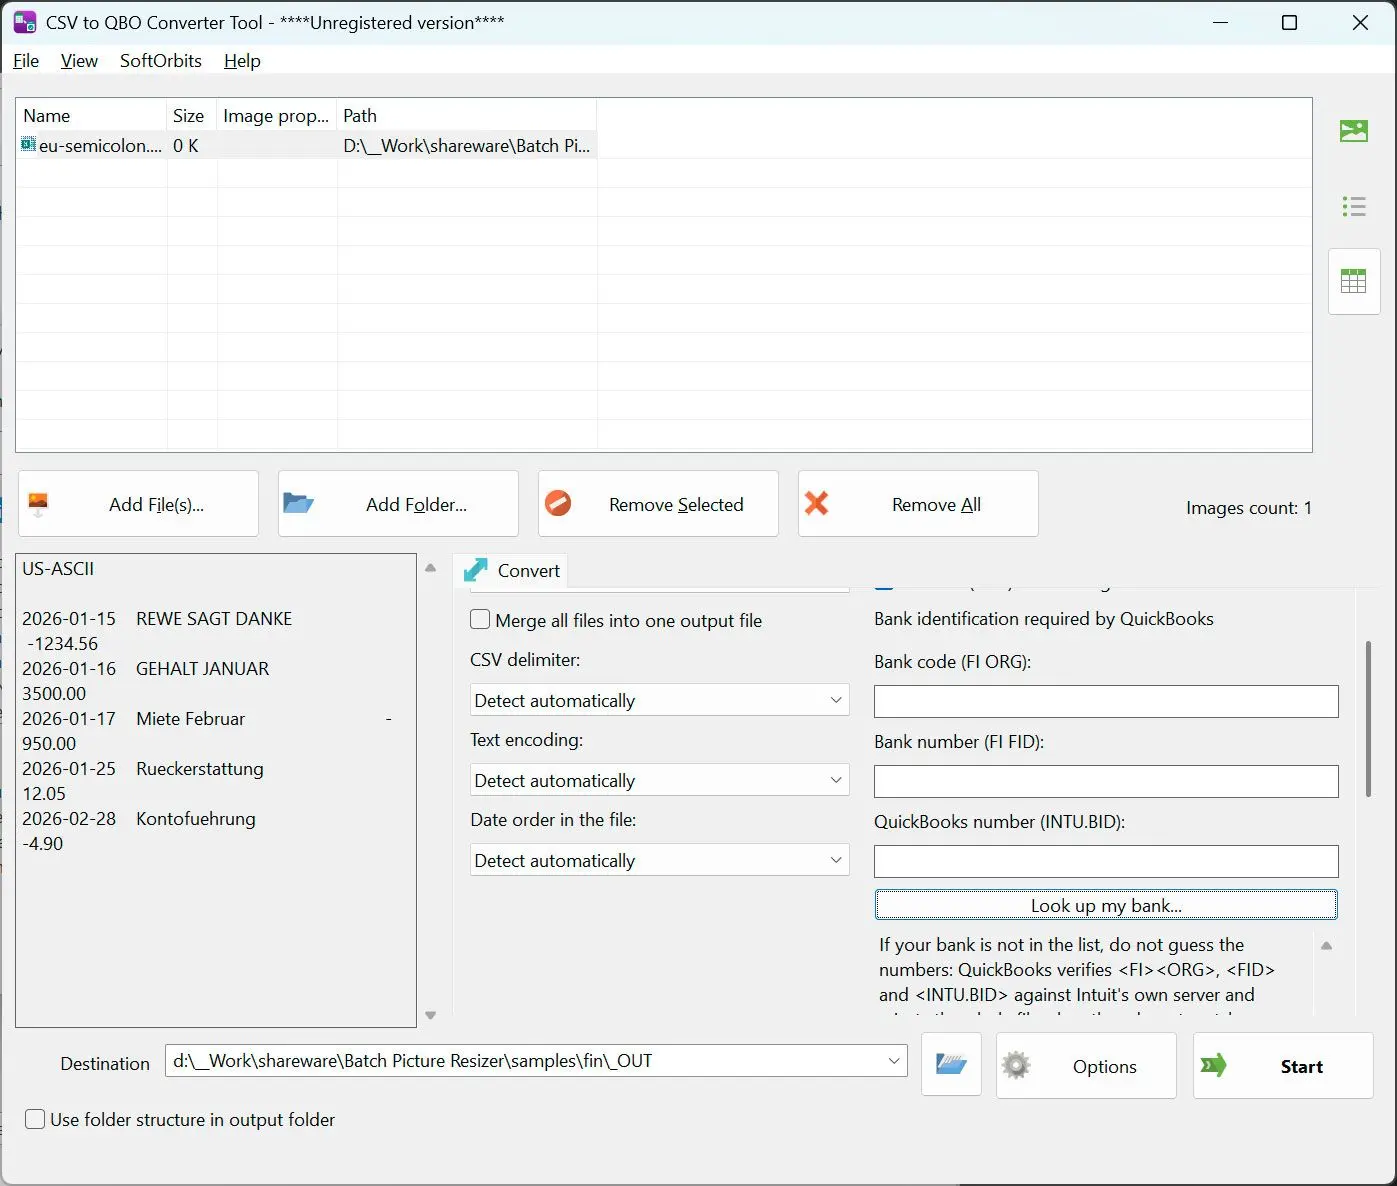1397x1186 pixels.
Task: Click the Options button label
Action: point(1104,1067)
